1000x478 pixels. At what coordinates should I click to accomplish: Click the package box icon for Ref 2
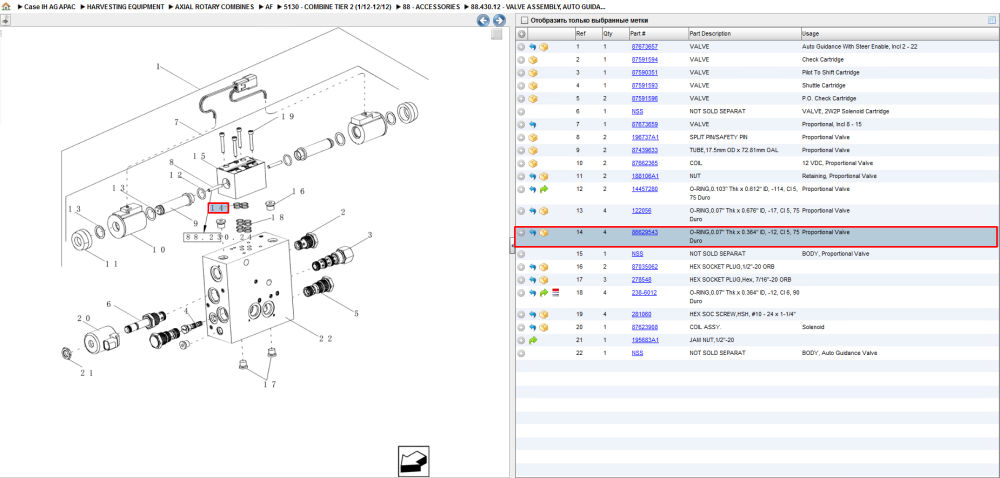pyautogui.click(x=533, y=60)
